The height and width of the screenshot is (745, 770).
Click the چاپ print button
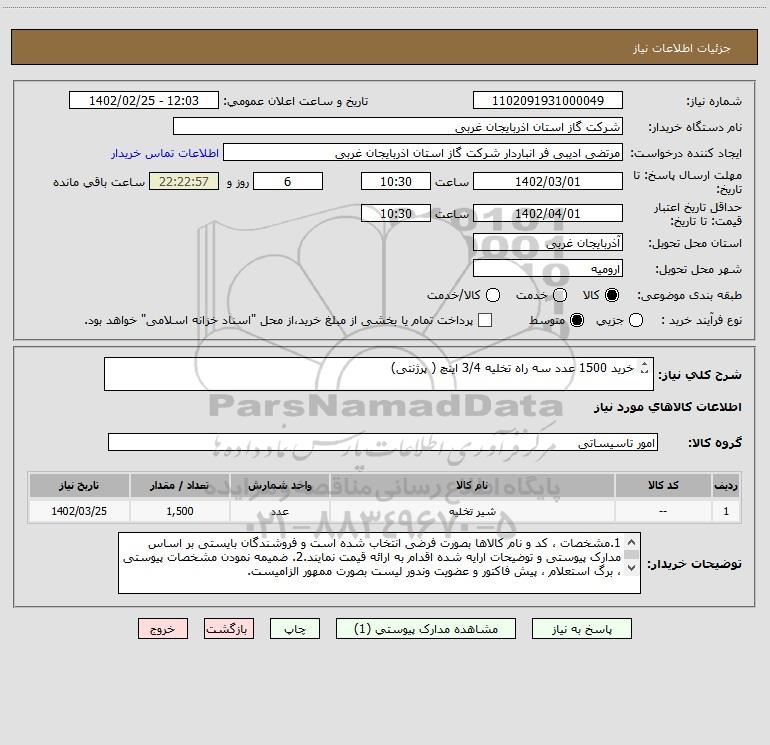[295, 629]
